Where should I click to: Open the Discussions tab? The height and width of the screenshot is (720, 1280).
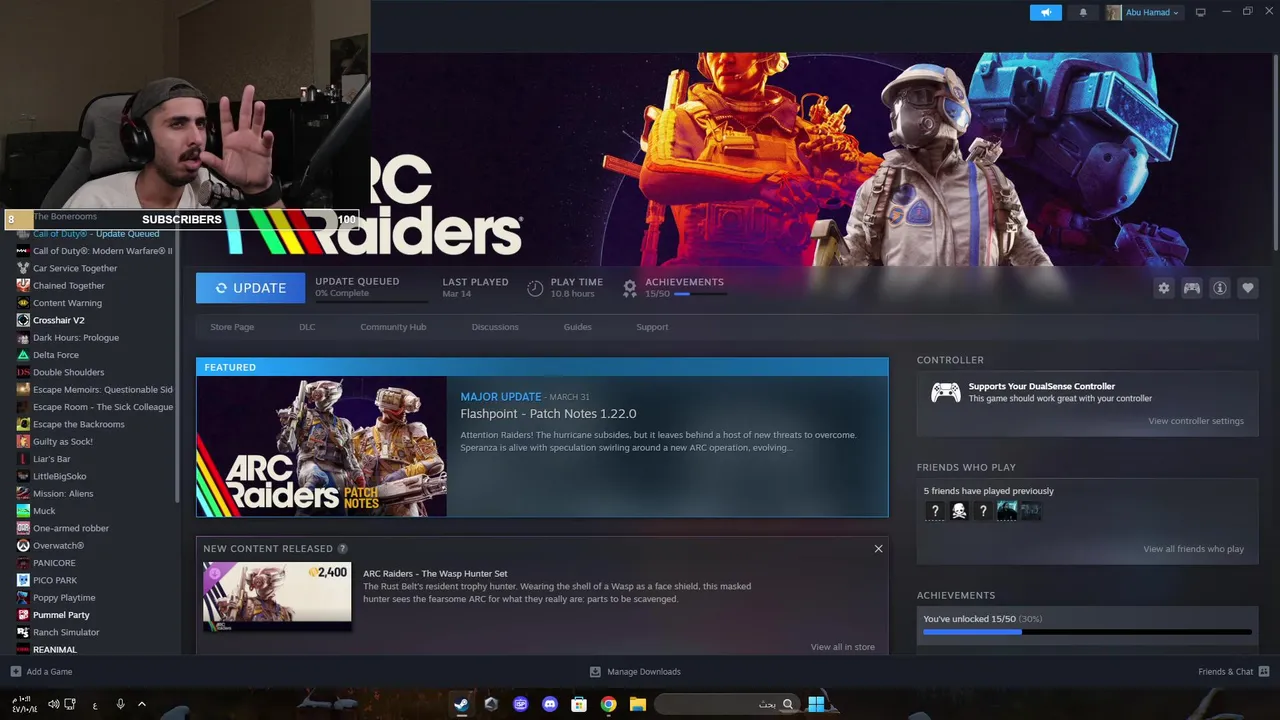click(495, 327)
